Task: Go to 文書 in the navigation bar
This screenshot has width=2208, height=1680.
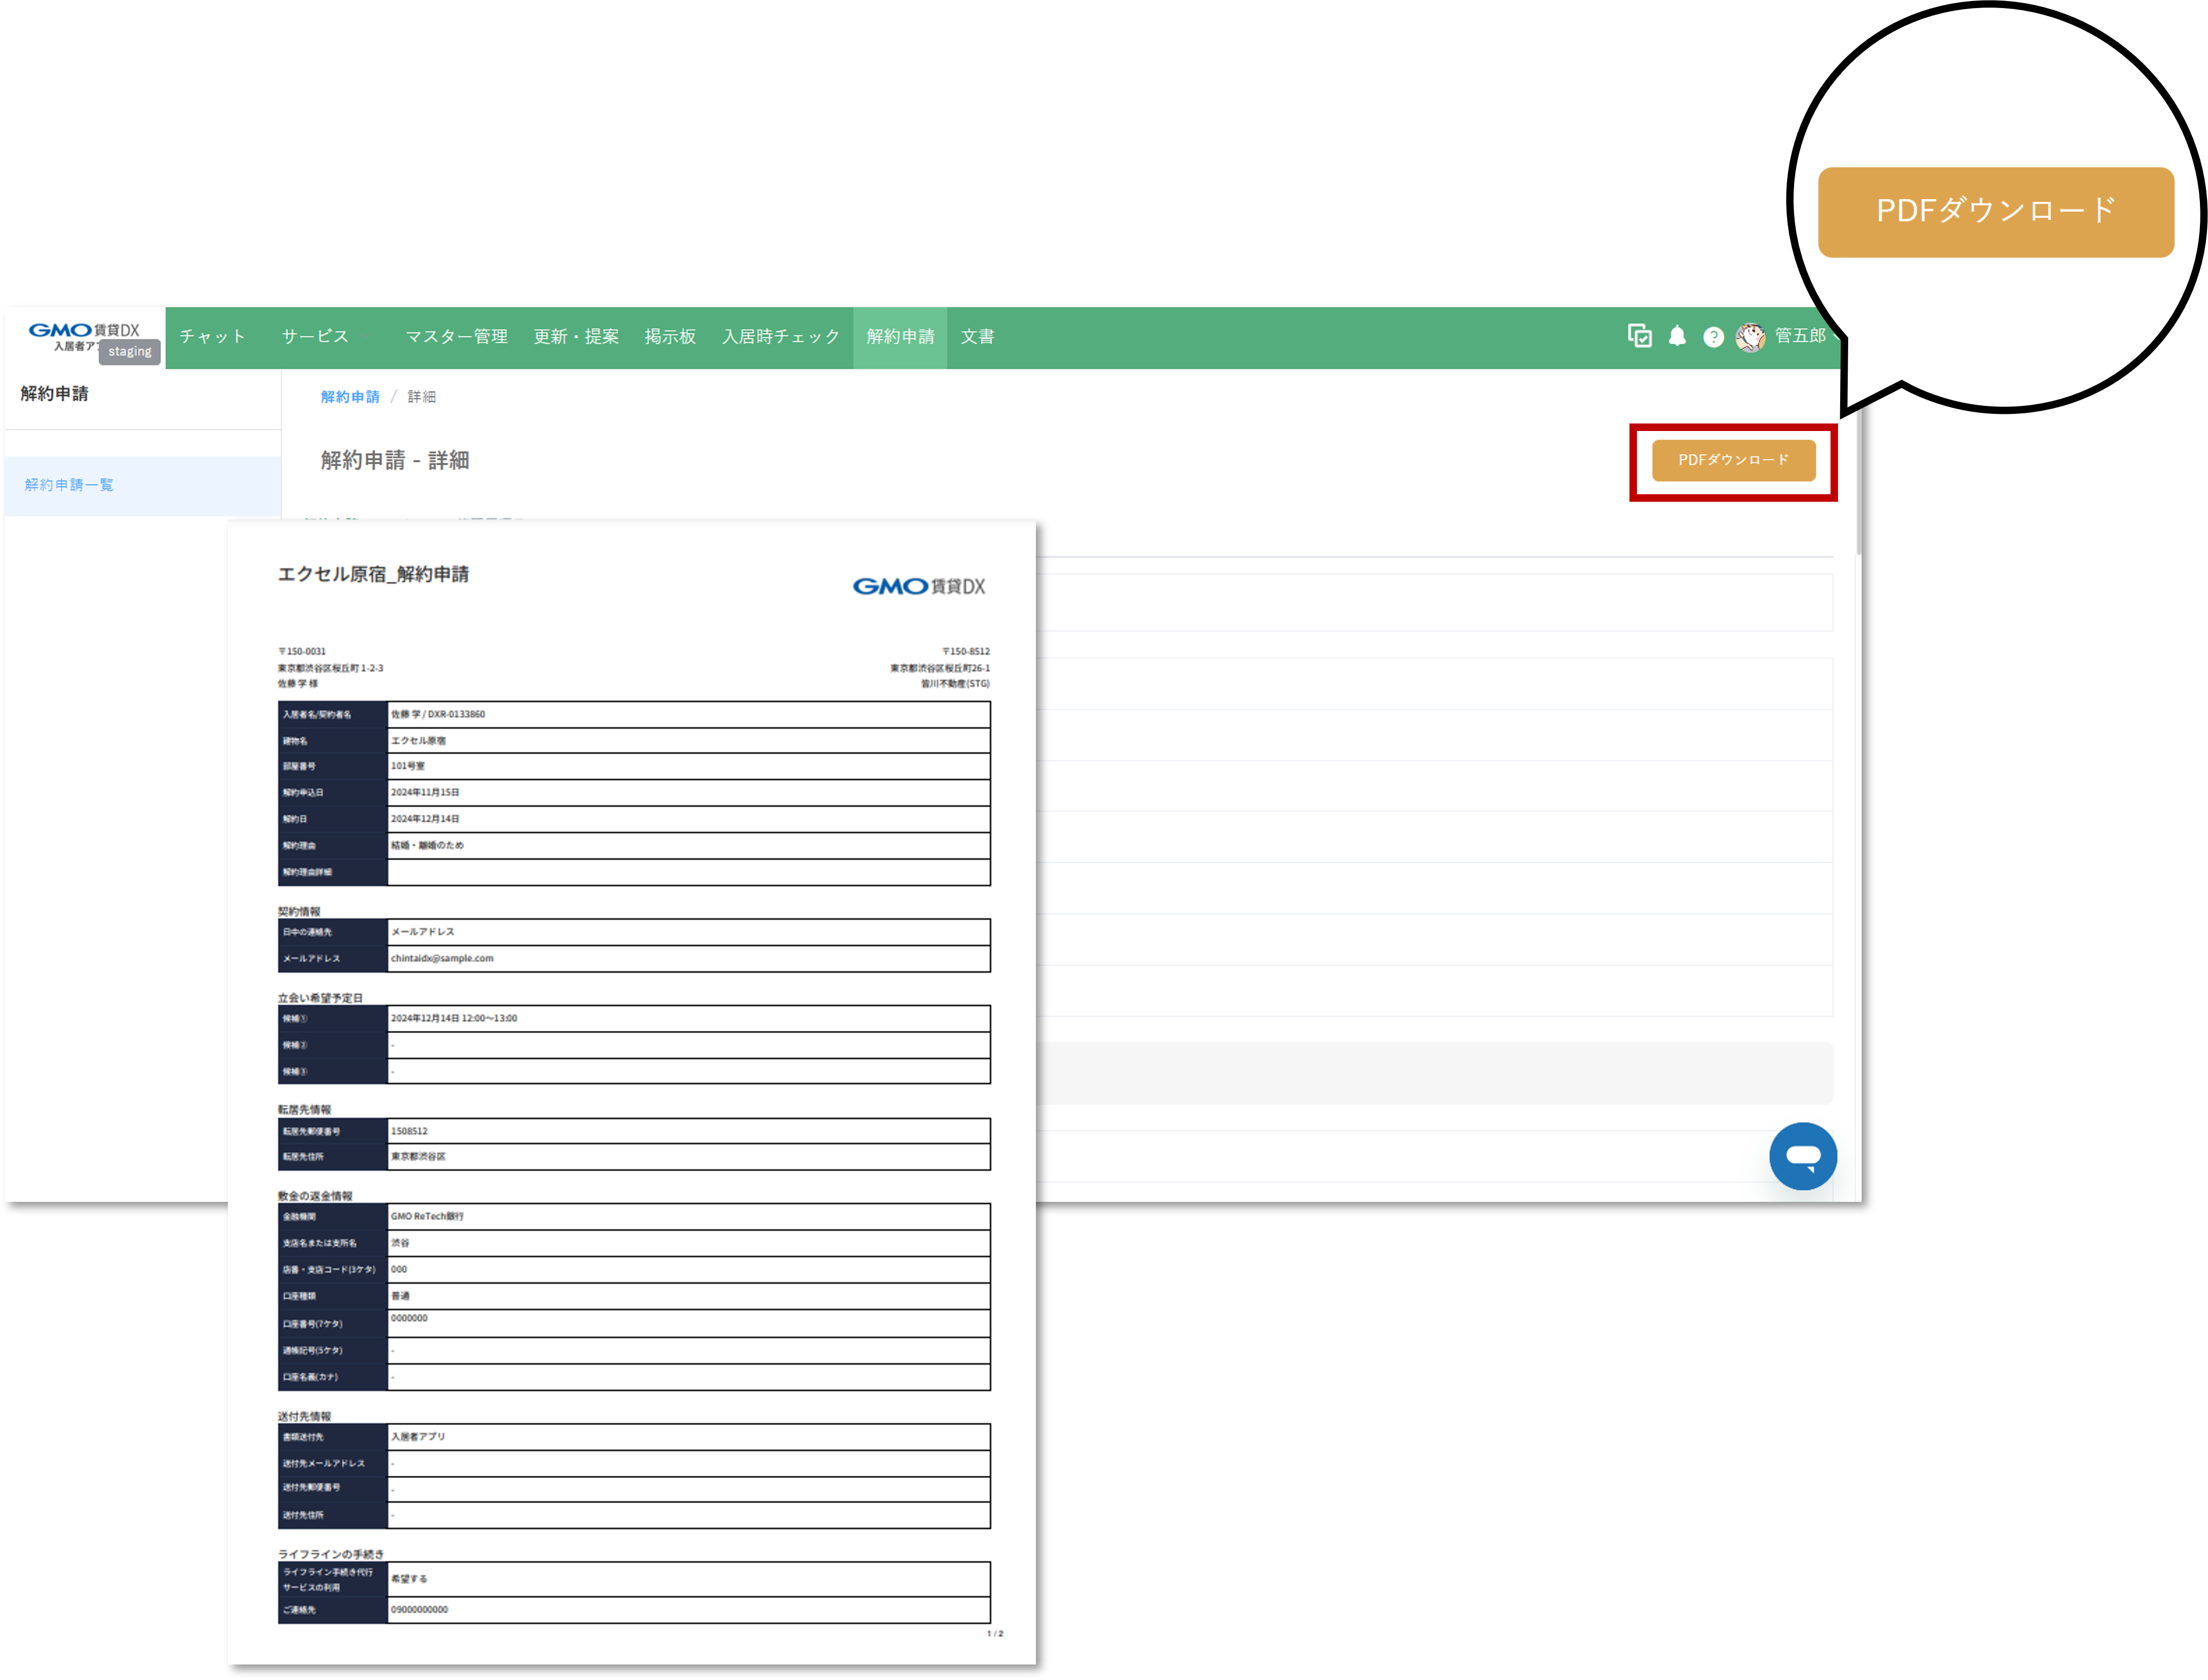Action: [977, 337]
